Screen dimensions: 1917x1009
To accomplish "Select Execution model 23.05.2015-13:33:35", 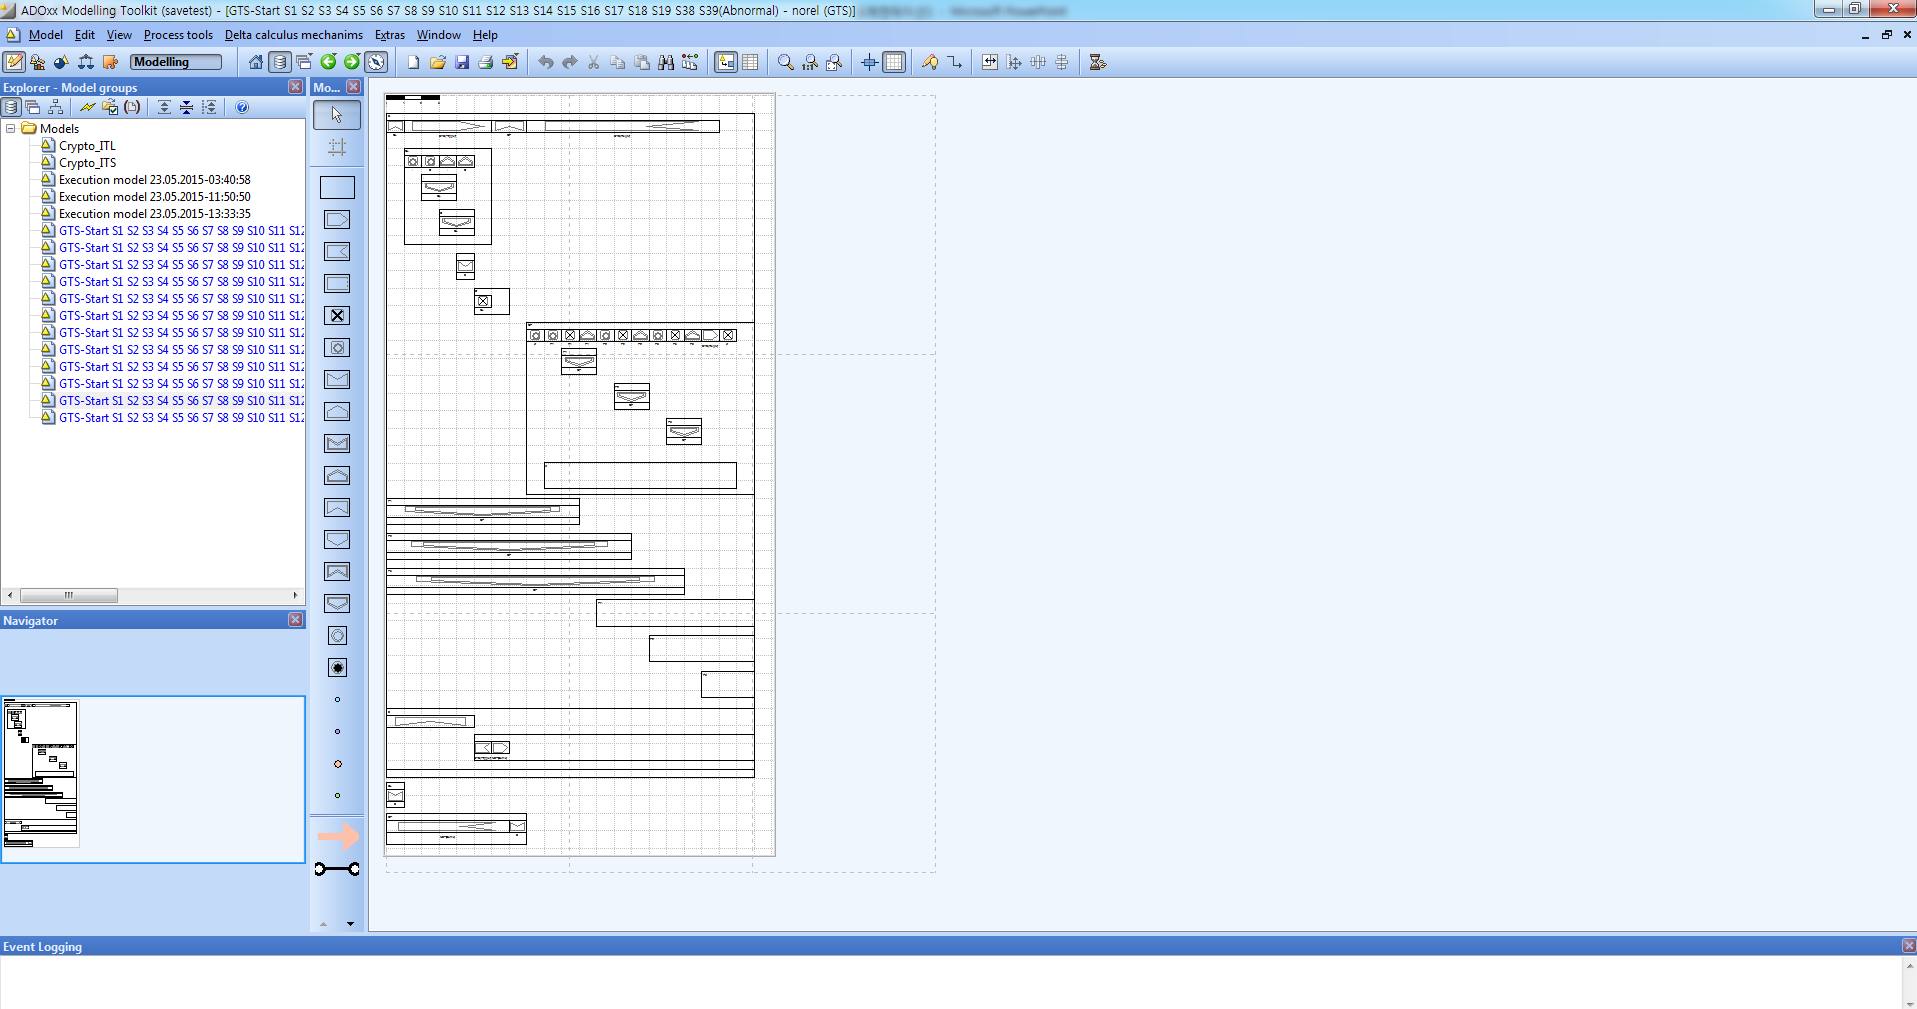I will [x=154, y=214].
